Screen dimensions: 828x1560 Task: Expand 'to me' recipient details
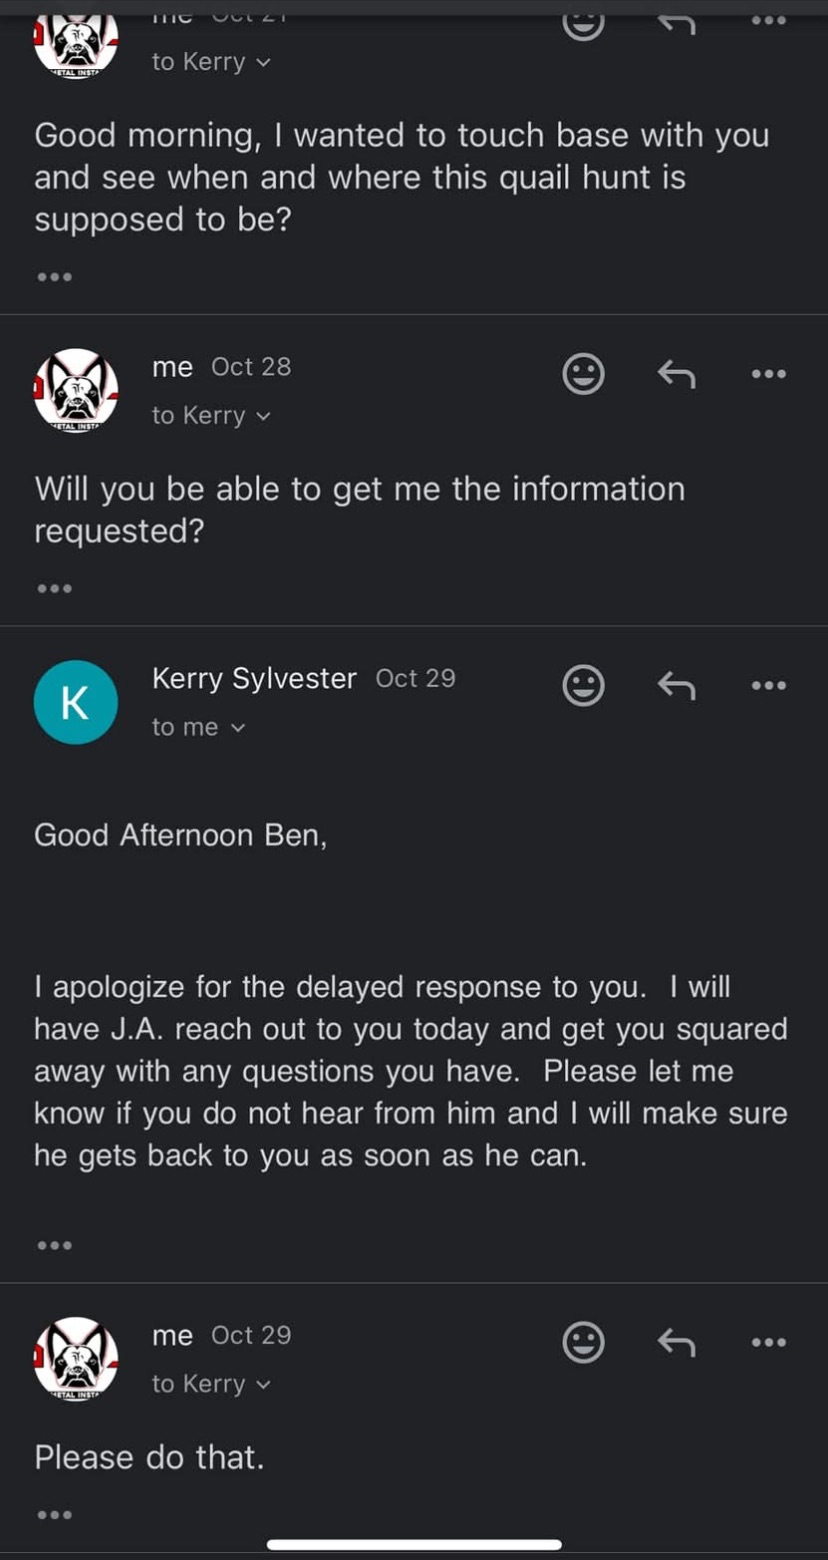(x=198, y=727)
